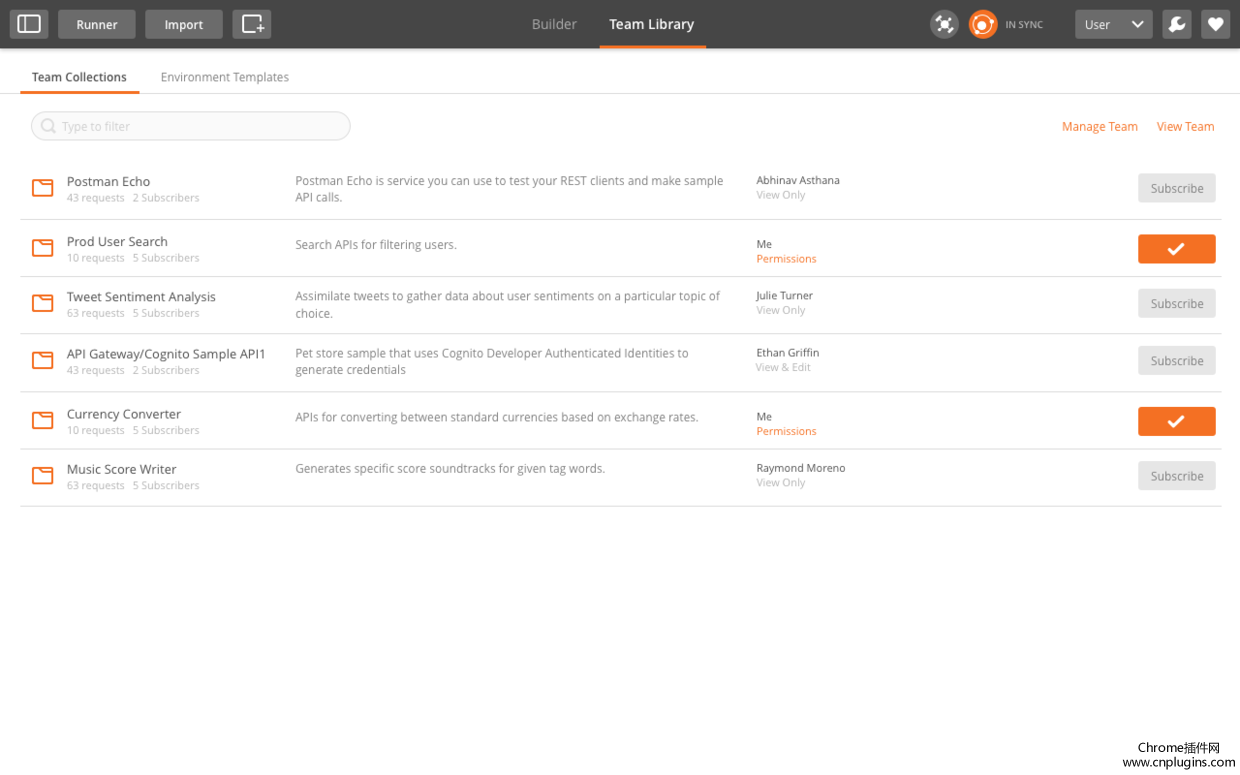Toggle the sidebar panel icon
The height and width of the screenshot is (775, 1240).
click(x=29, y=24)
